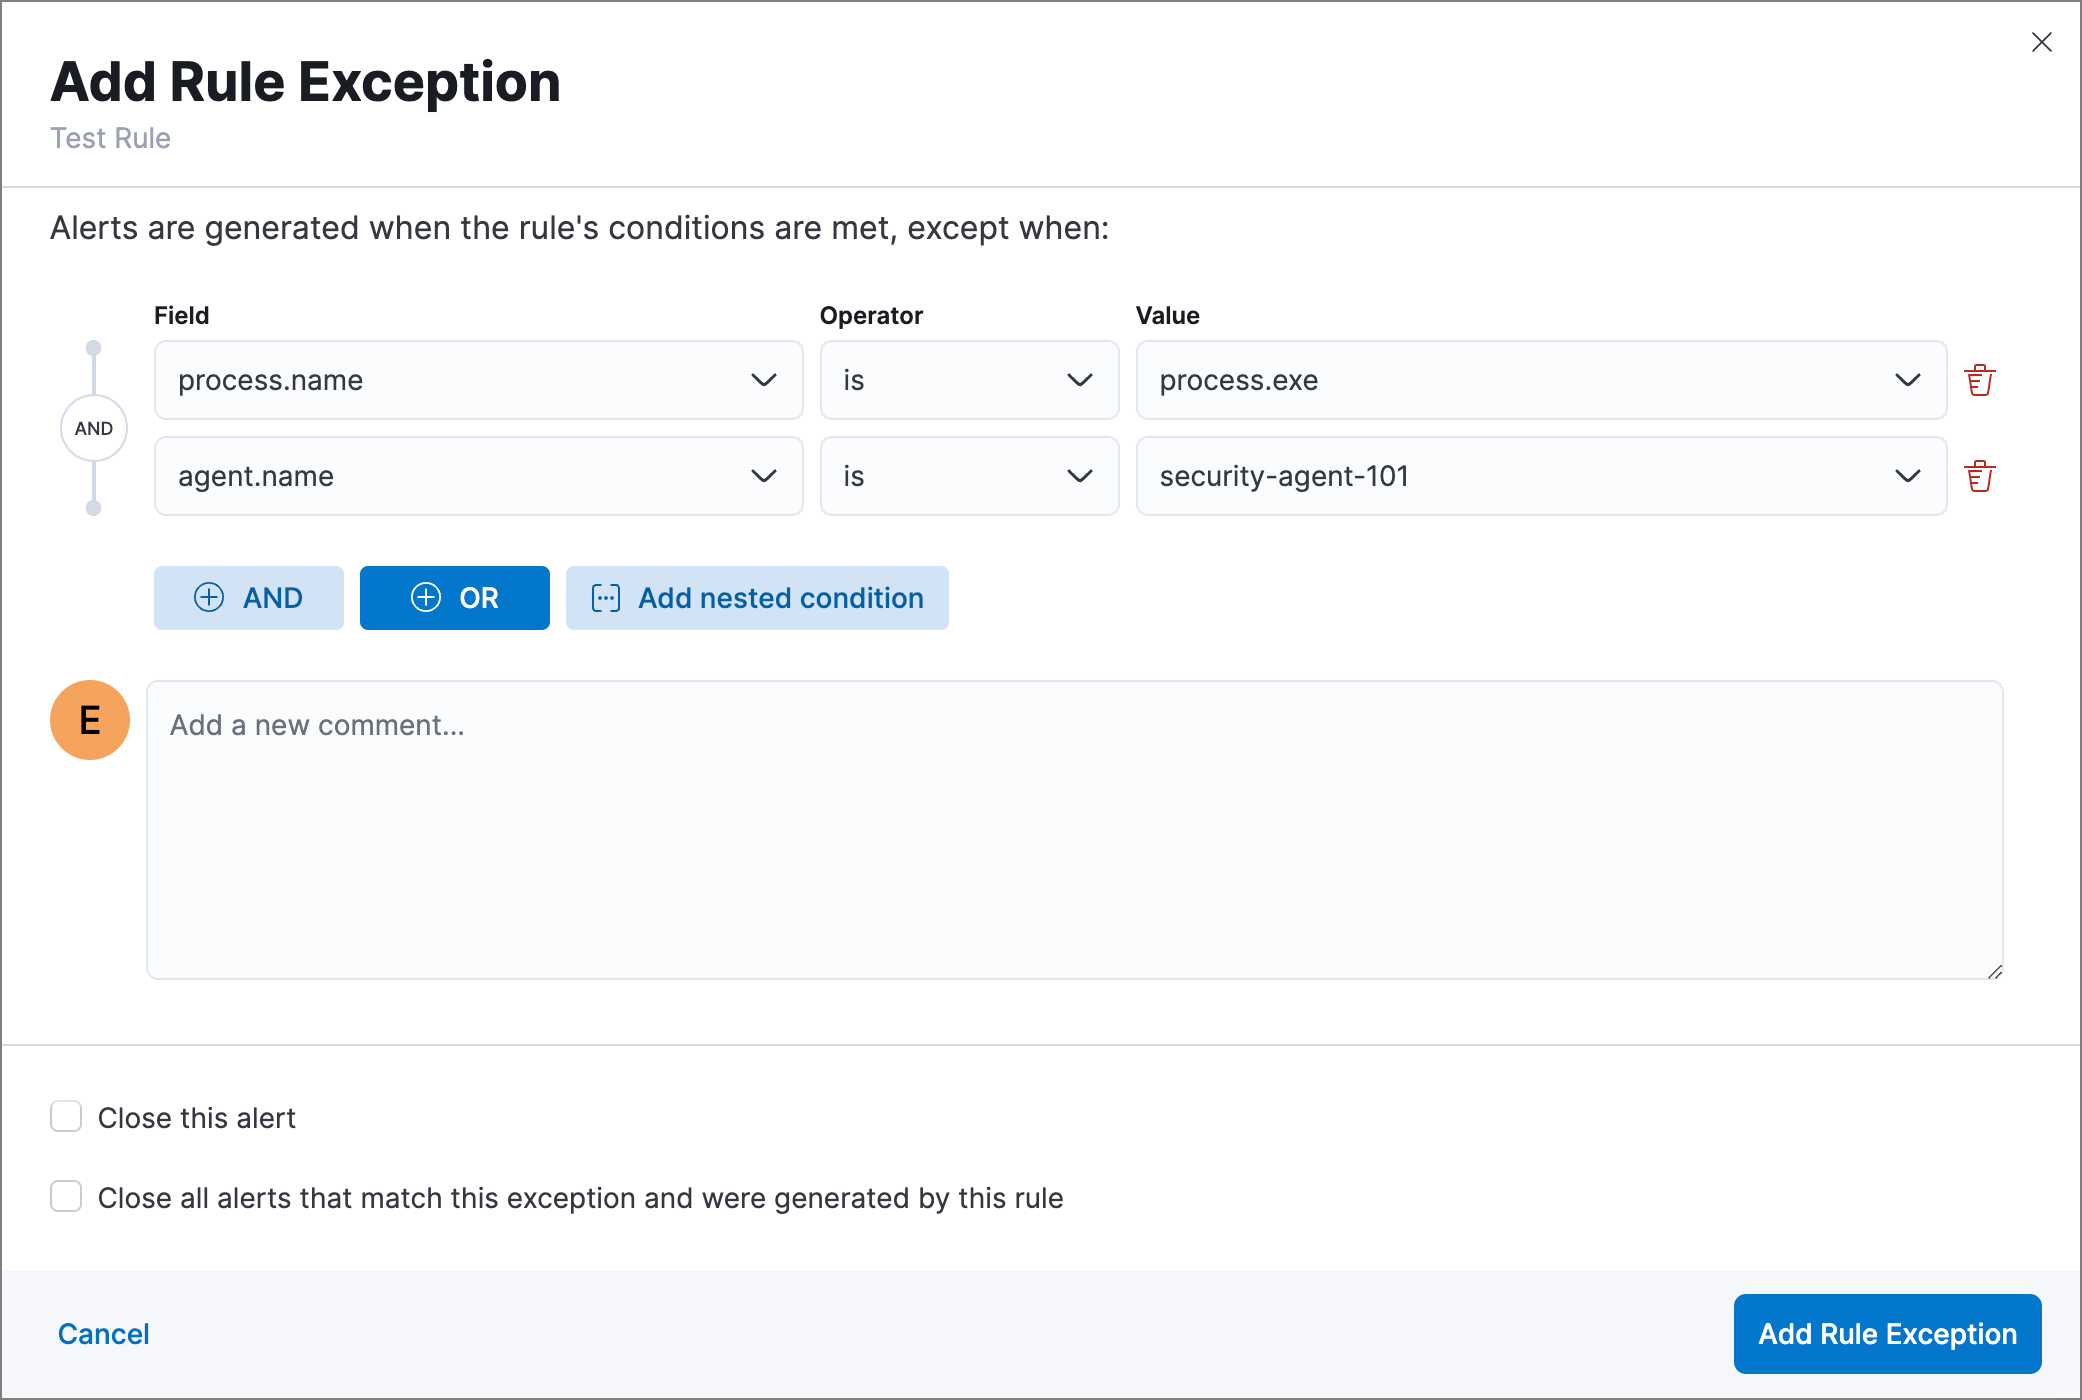Click the Add Rule Exception button
2082x1400 pixels.
point(1887,1333)
